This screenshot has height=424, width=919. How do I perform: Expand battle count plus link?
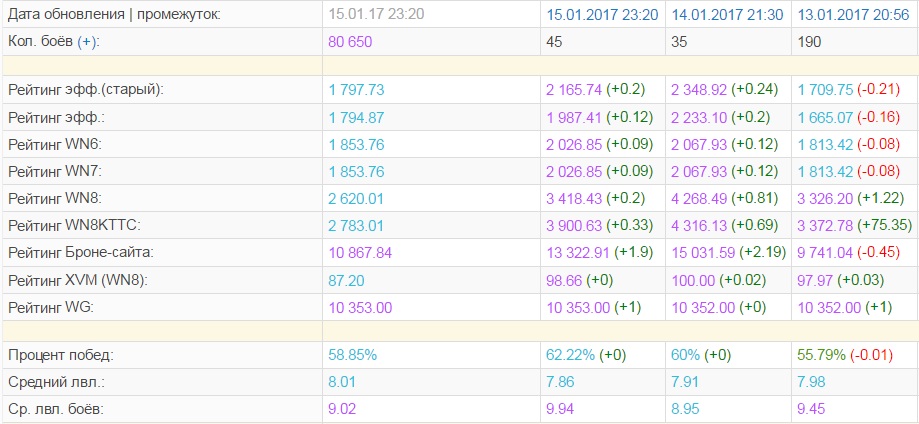coord(87,42)
